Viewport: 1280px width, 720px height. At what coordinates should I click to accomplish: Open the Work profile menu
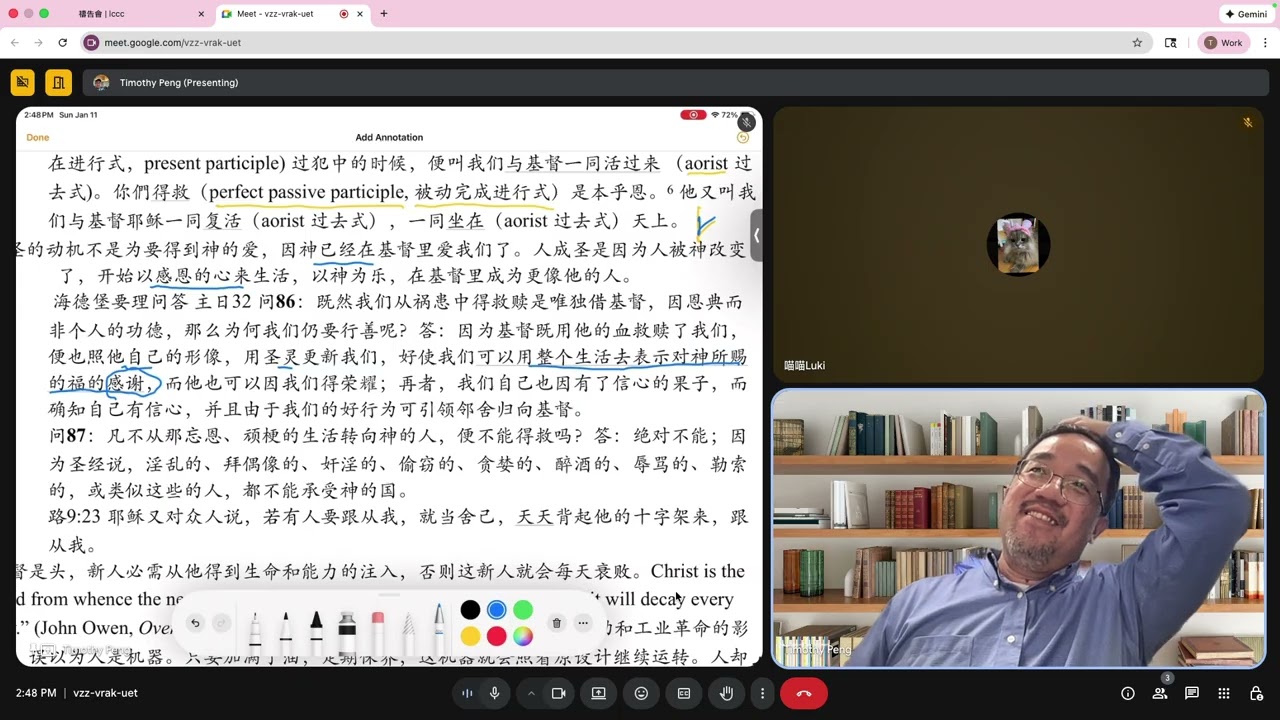point(1224,43)
